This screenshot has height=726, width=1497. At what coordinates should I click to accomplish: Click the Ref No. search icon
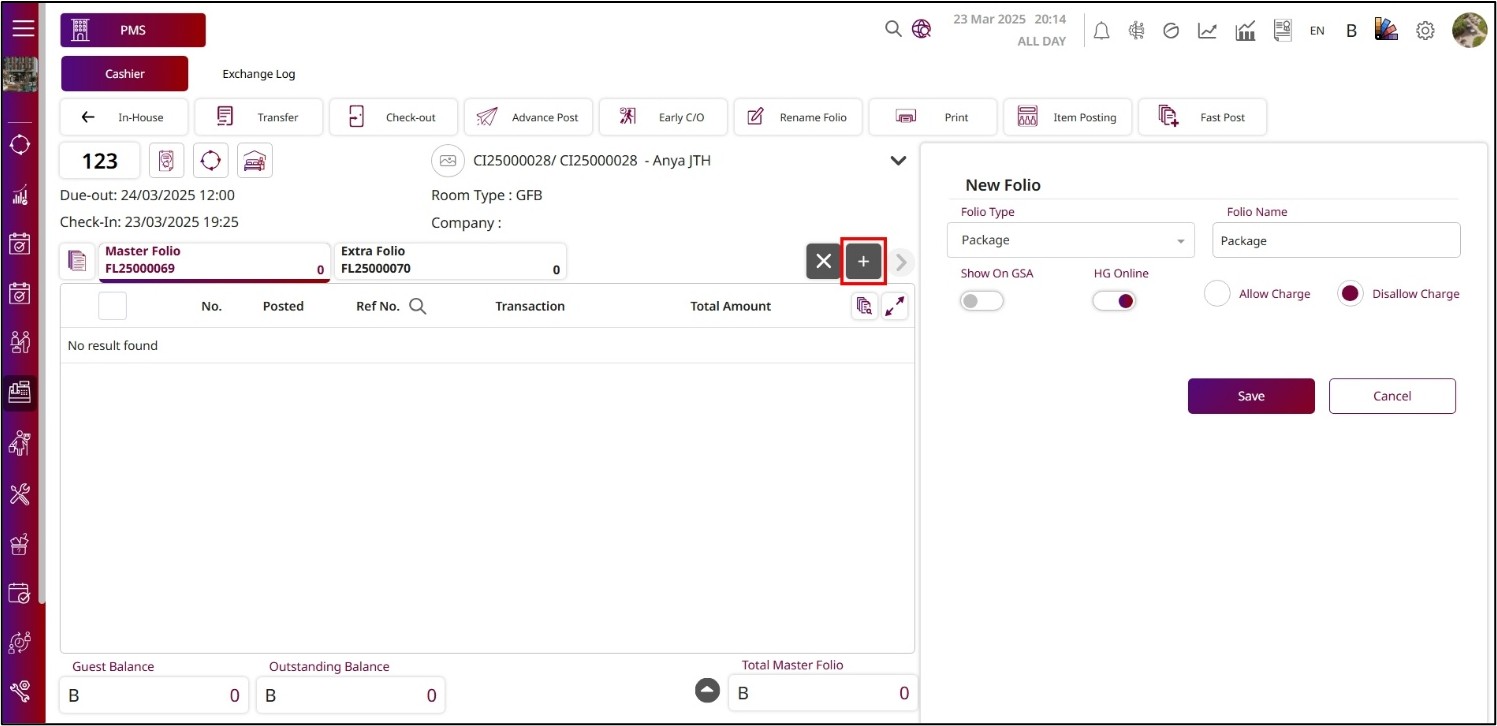(418, 307)
